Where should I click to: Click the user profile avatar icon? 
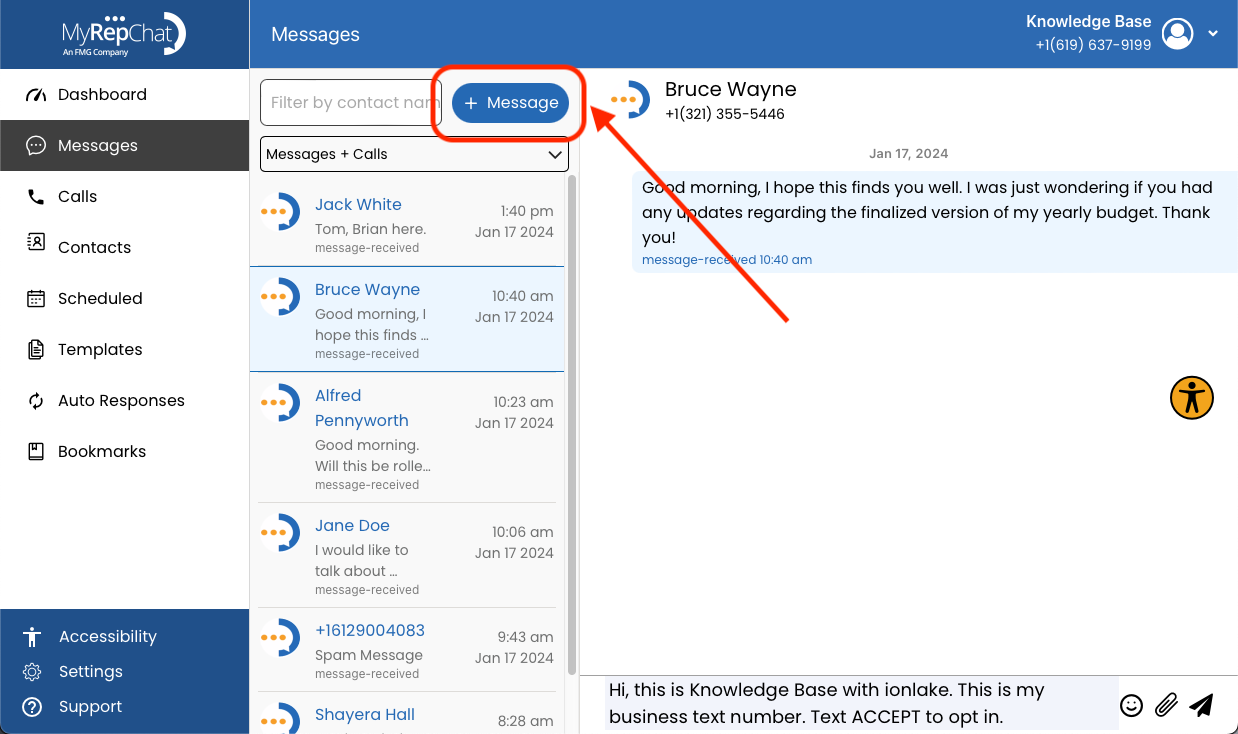click(x=1177, y=33)
